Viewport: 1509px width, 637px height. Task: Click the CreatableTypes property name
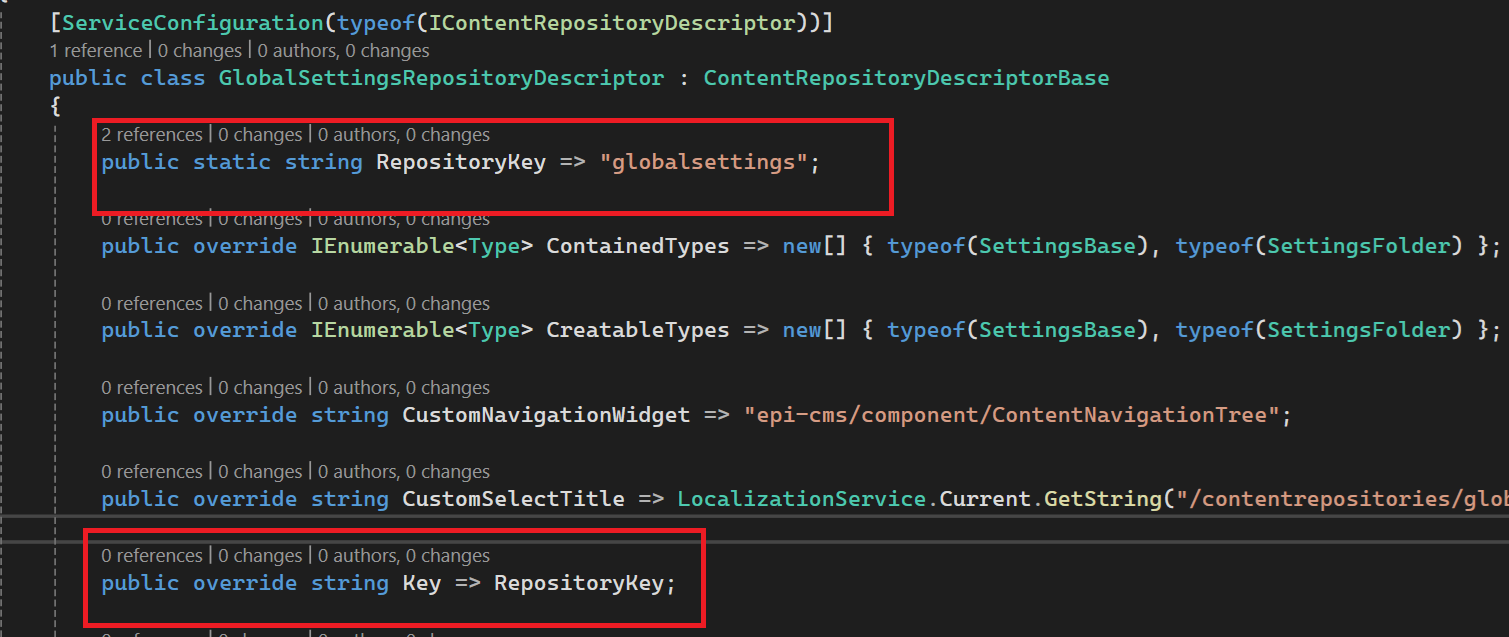coord(637,330)
